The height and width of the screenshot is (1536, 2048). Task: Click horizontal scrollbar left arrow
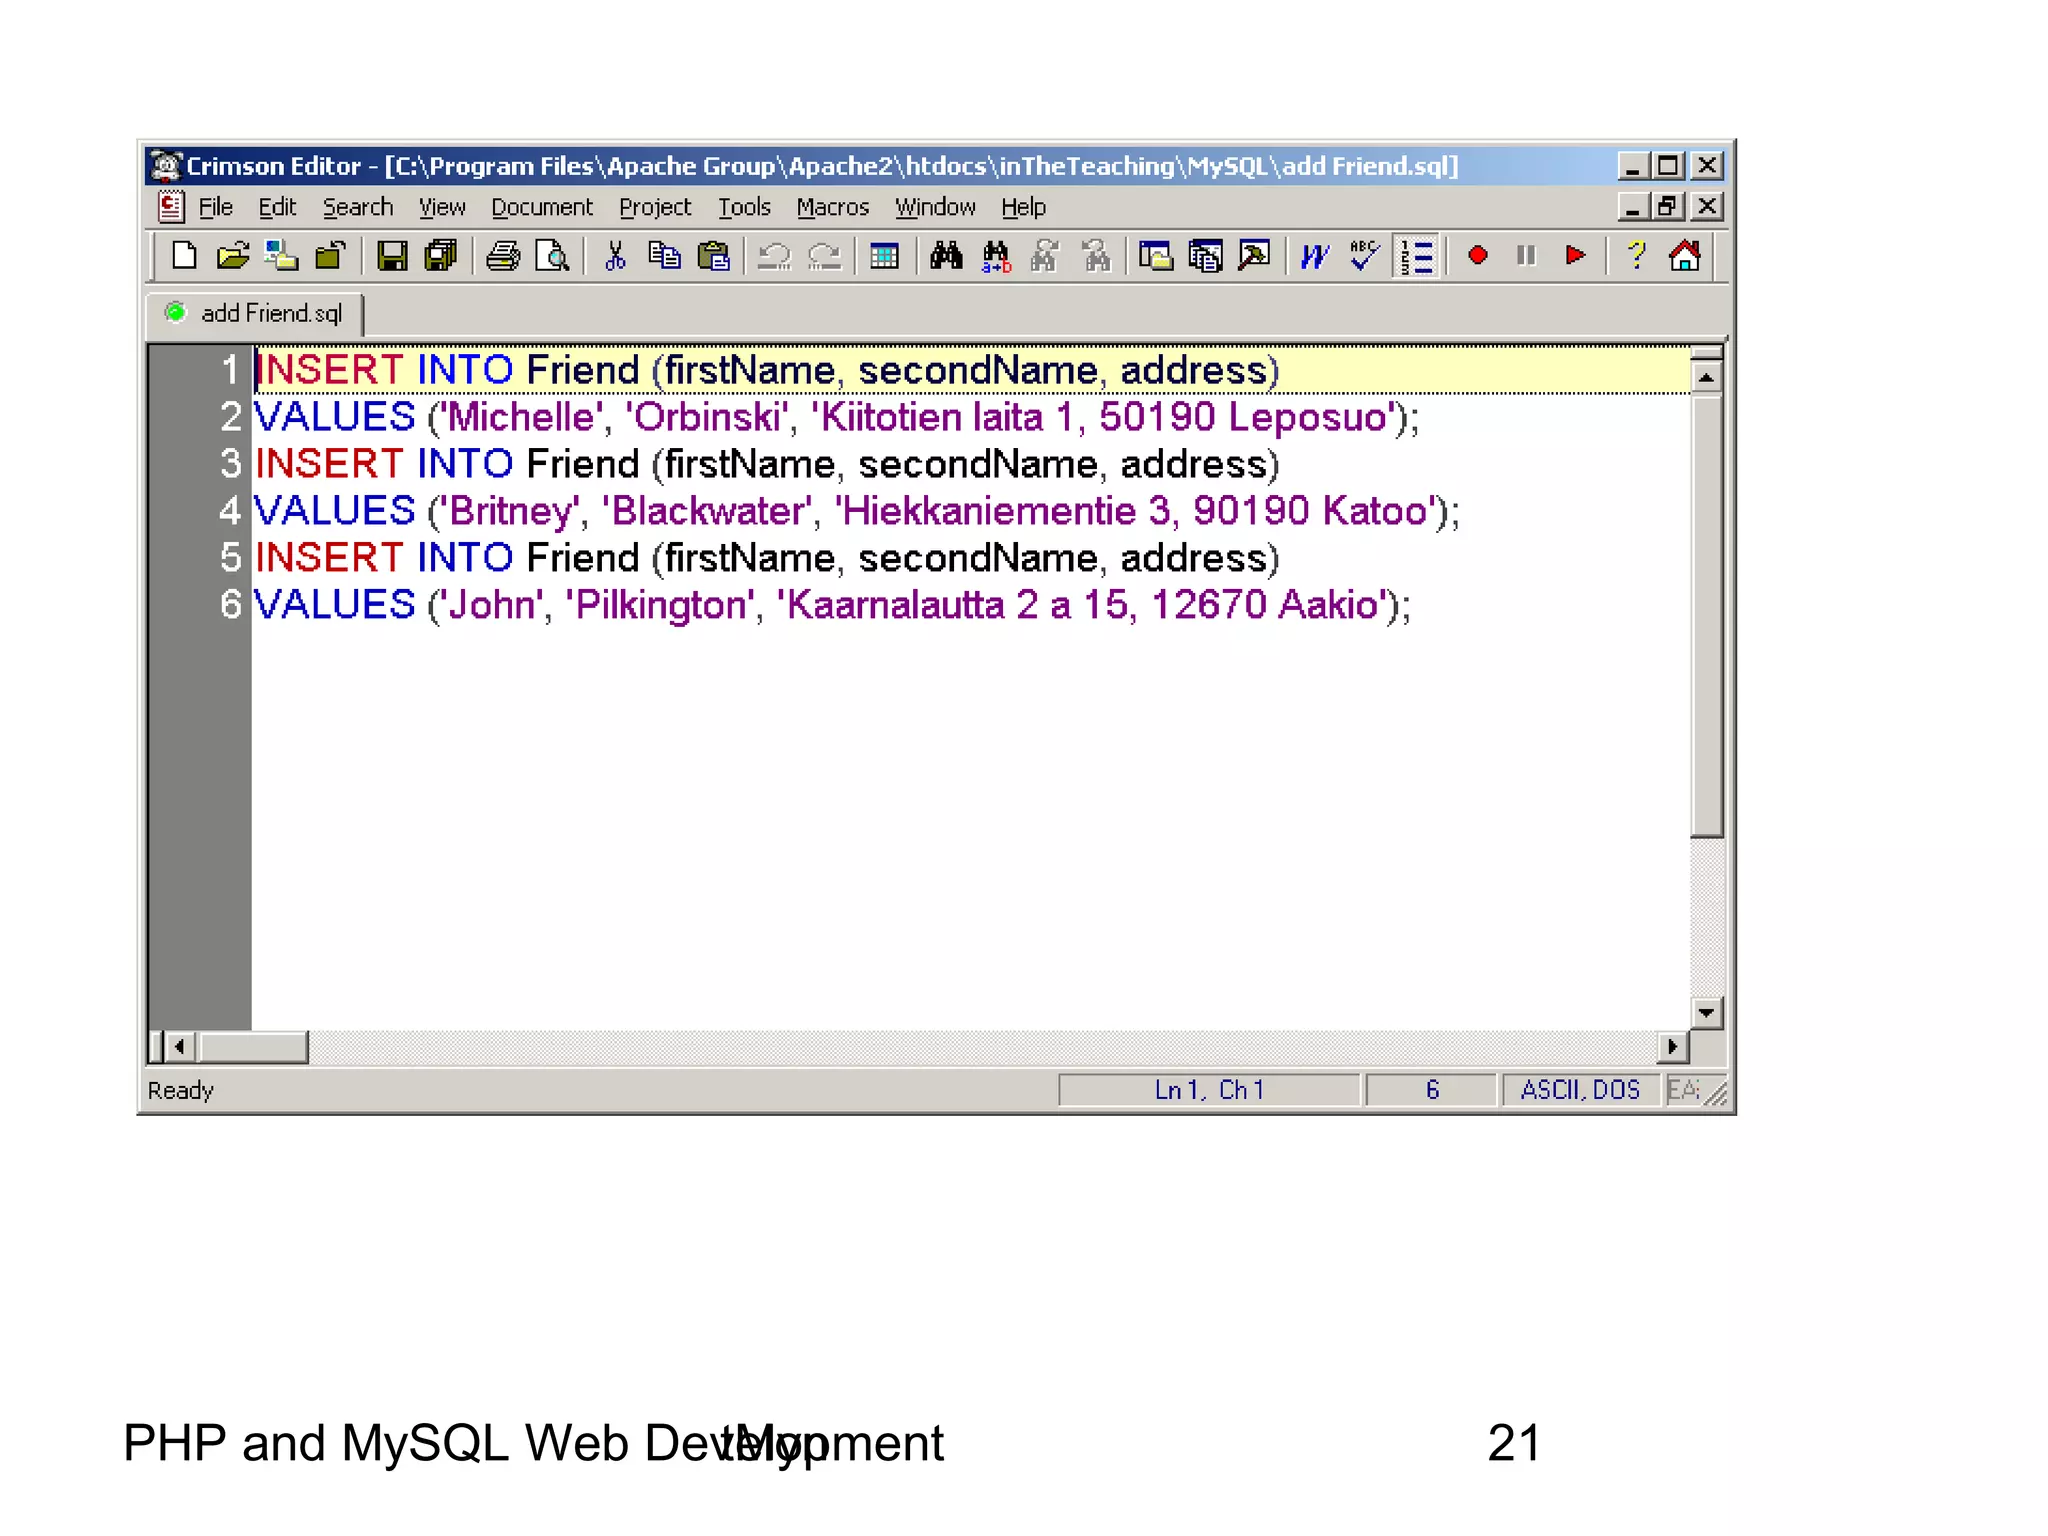pyautogui.click(x=180, y=1047)
